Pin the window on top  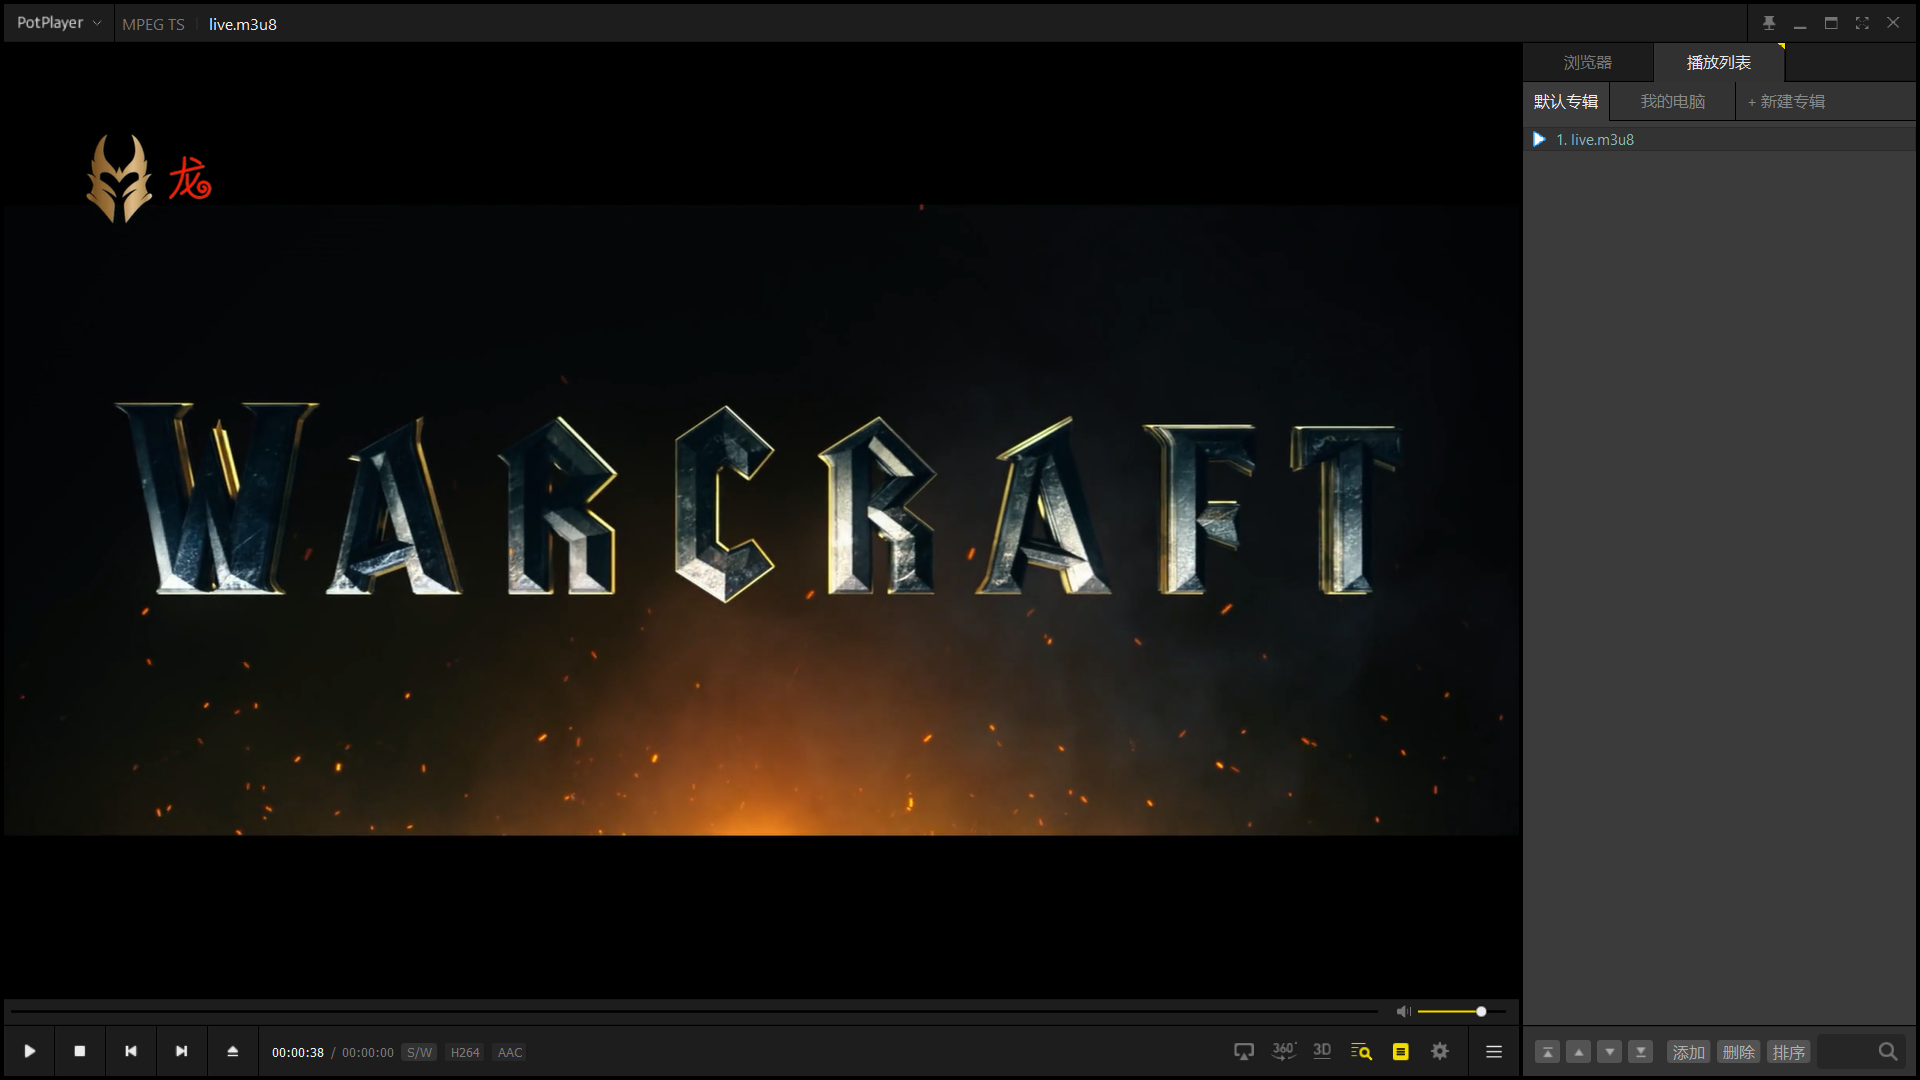1769,23
